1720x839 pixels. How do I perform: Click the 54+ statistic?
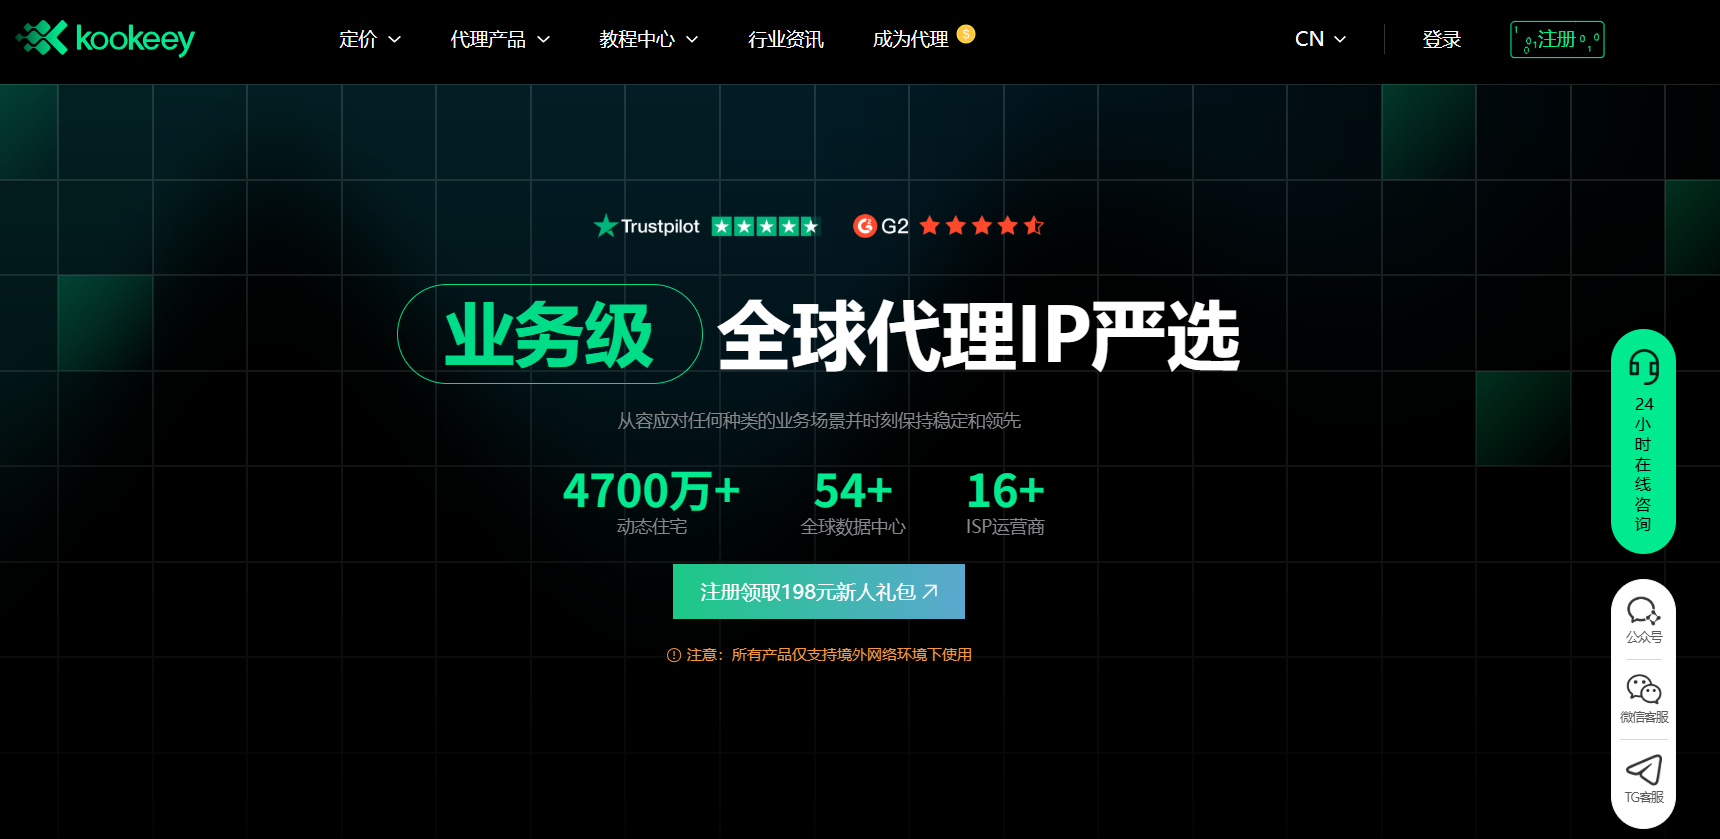click(853, 491)
